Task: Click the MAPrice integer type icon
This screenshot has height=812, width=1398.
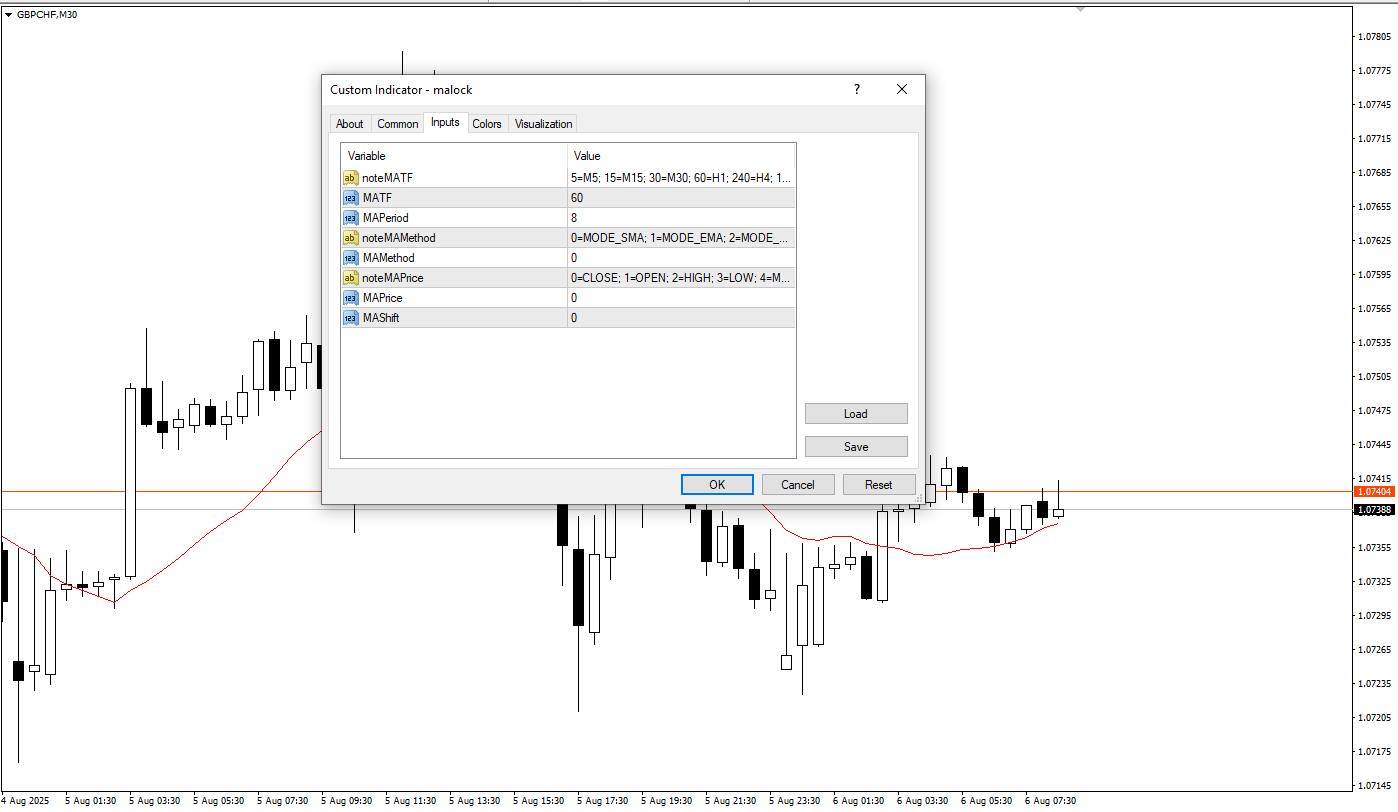Action: [x=350, y=298]
